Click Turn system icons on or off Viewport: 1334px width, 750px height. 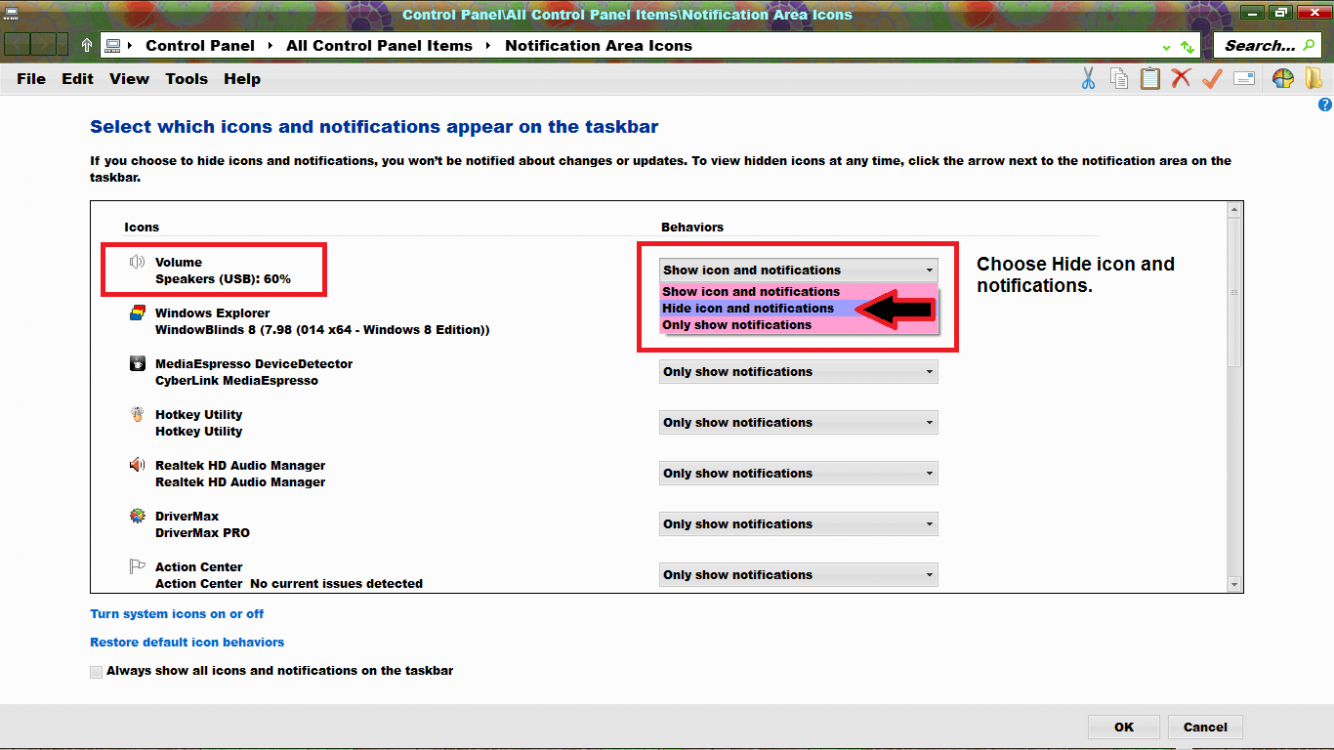coord(177,614)
